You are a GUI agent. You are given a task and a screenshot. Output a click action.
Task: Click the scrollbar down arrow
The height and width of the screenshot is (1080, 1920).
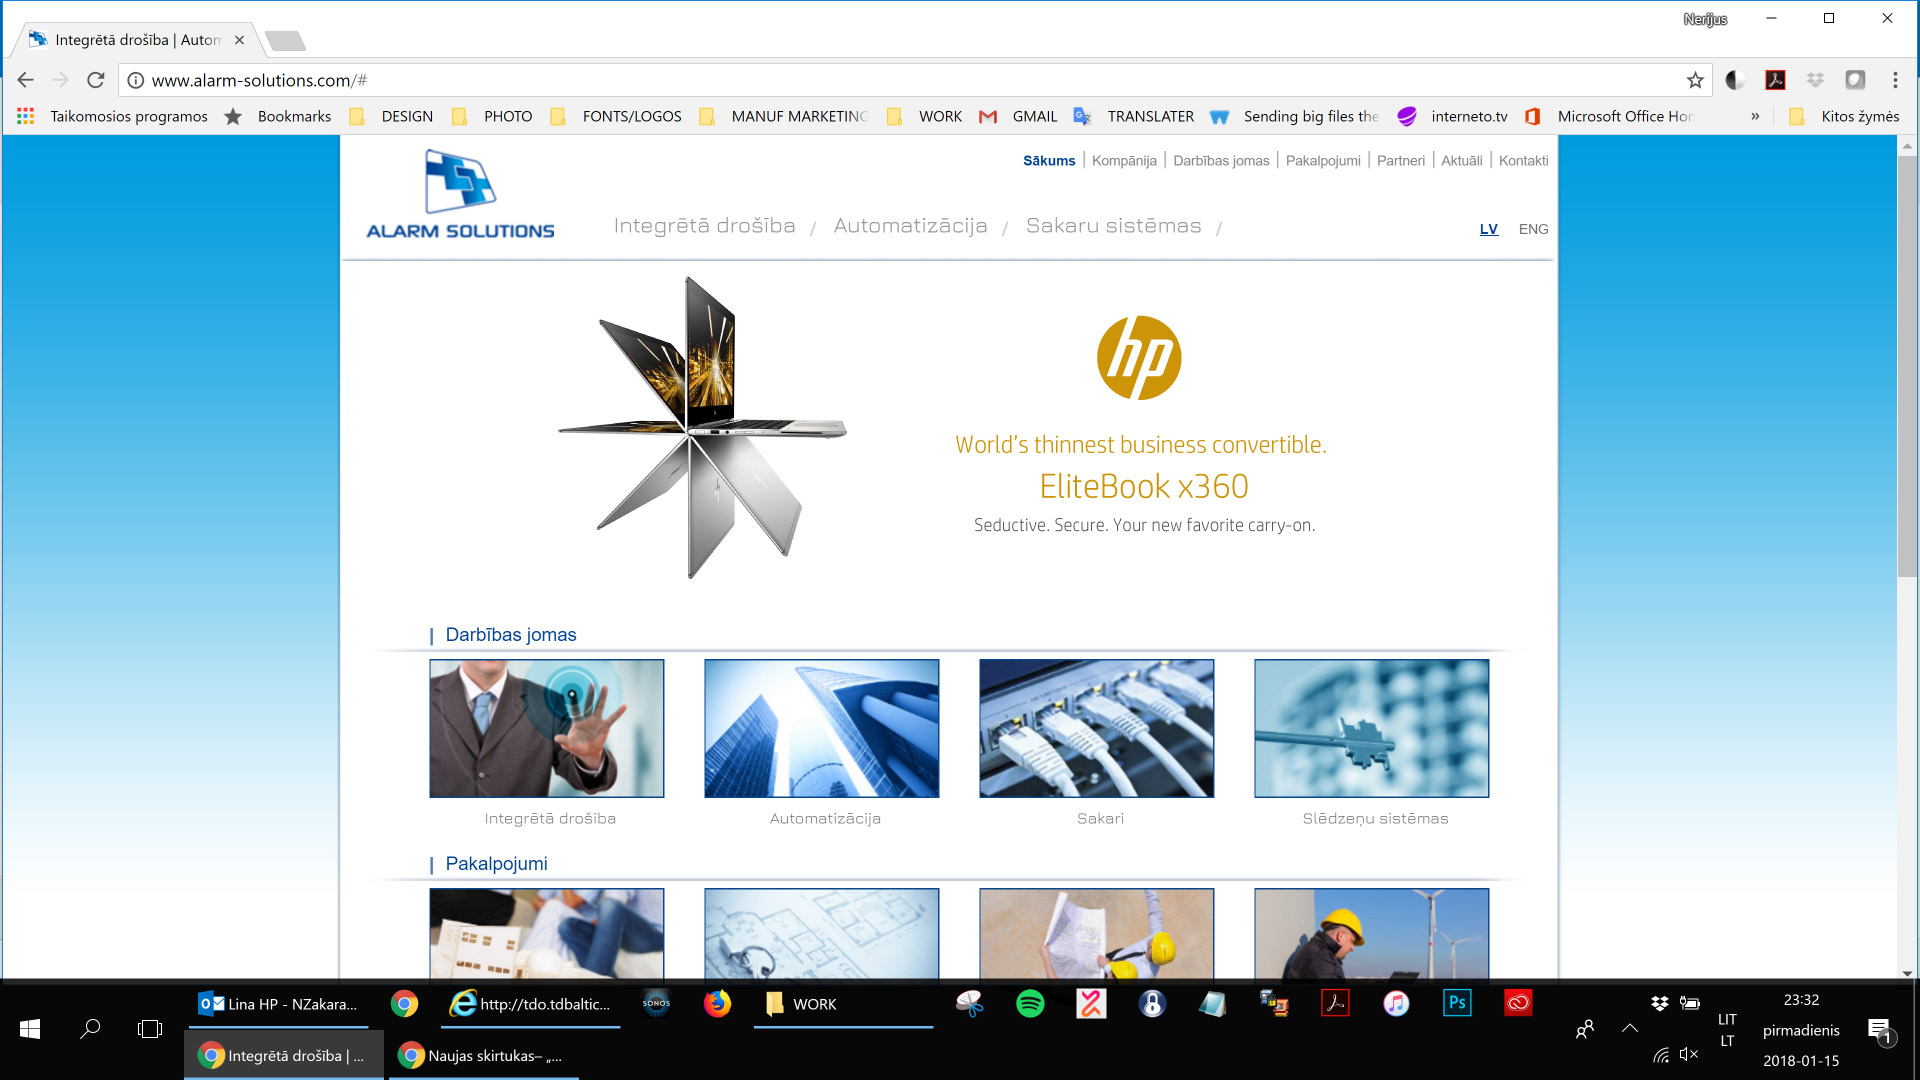[x=1907, y=973]
